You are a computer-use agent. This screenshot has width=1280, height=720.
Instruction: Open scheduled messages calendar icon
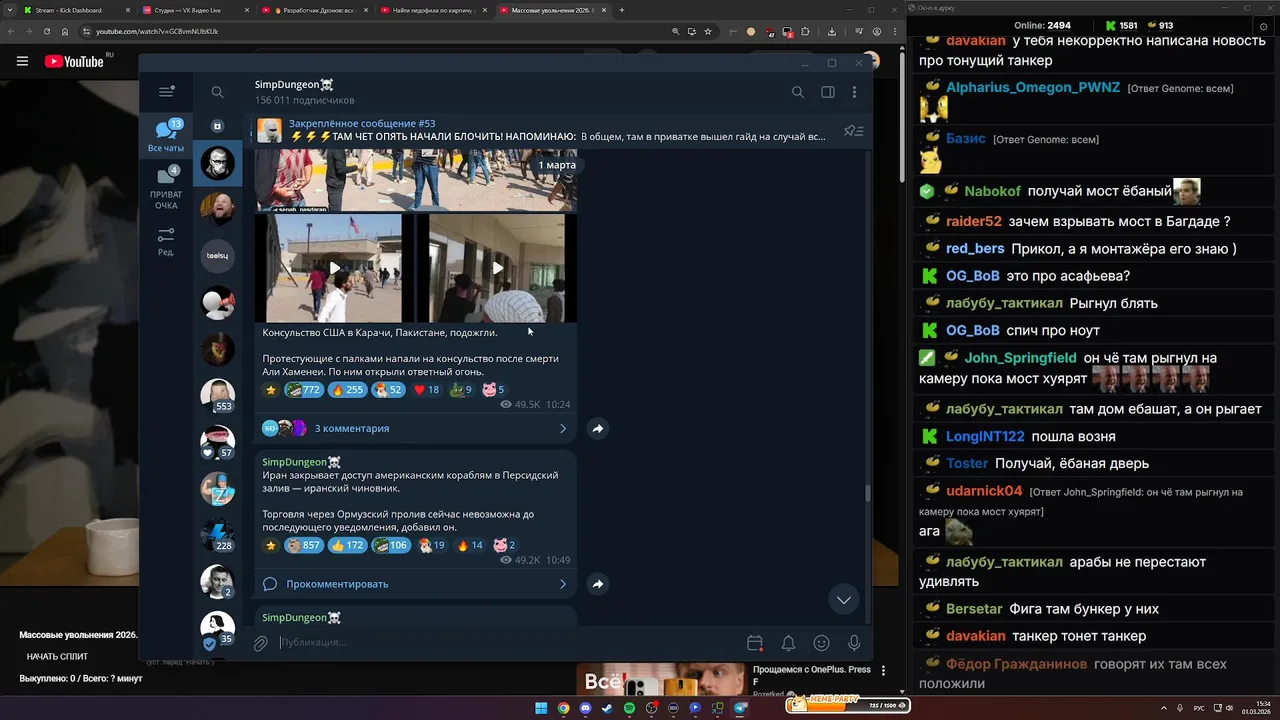click(x=755, y=643)
